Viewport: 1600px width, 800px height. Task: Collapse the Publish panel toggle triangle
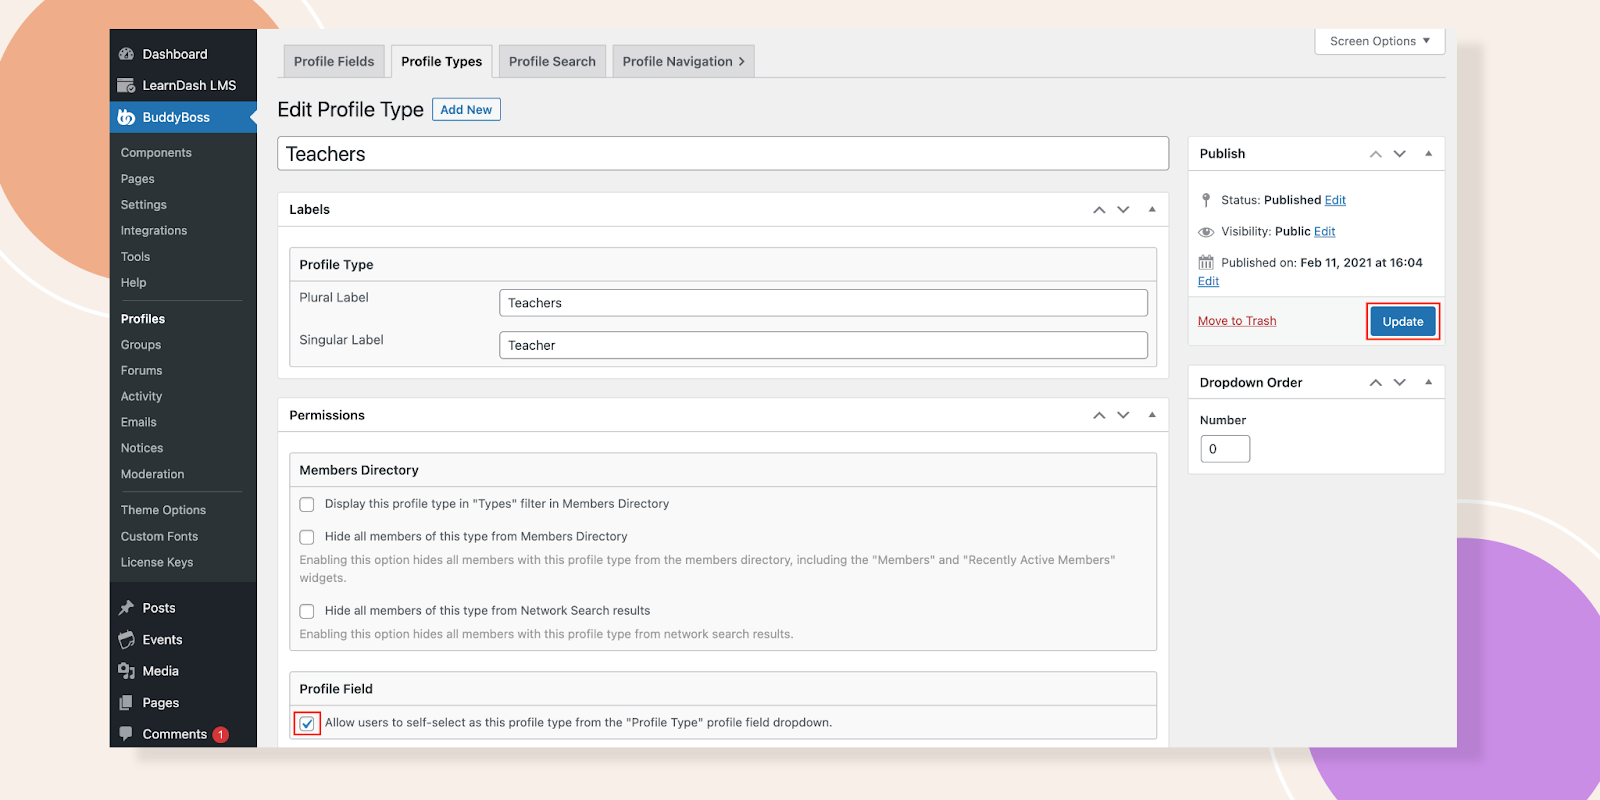pyautogui.click(x=1428, y=154)
